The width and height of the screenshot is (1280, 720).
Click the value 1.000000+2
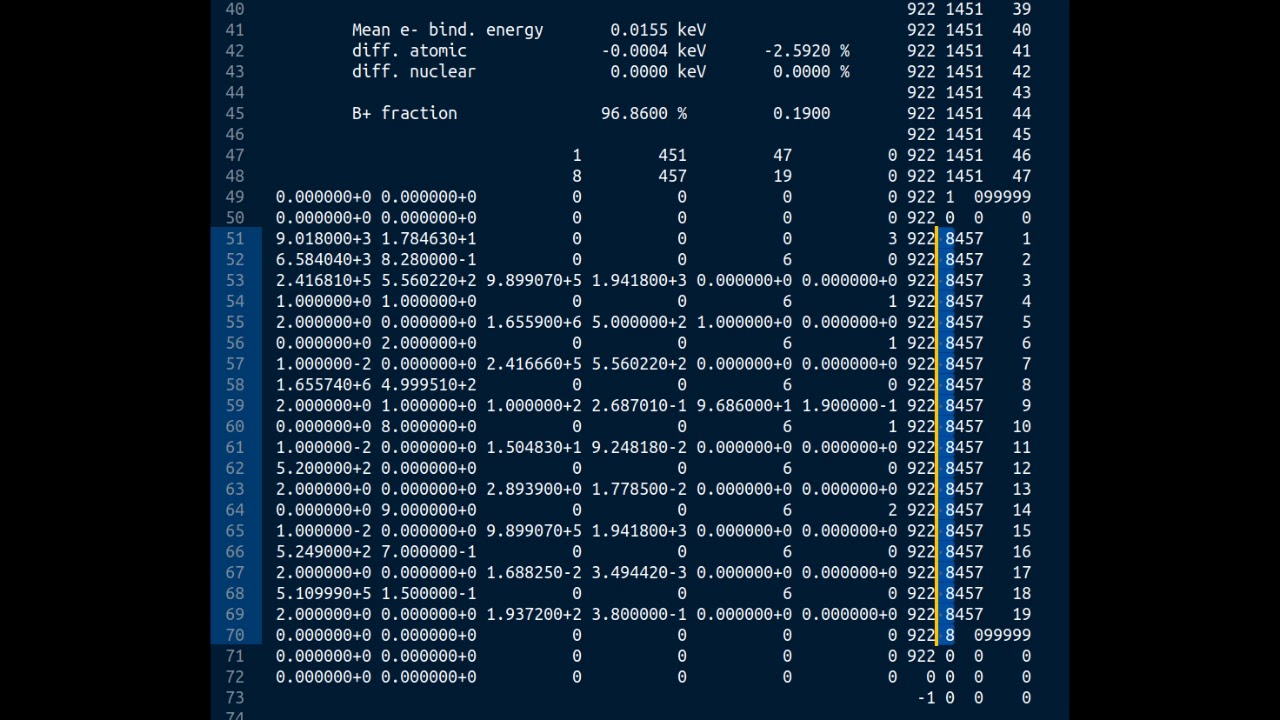[534, 406]
